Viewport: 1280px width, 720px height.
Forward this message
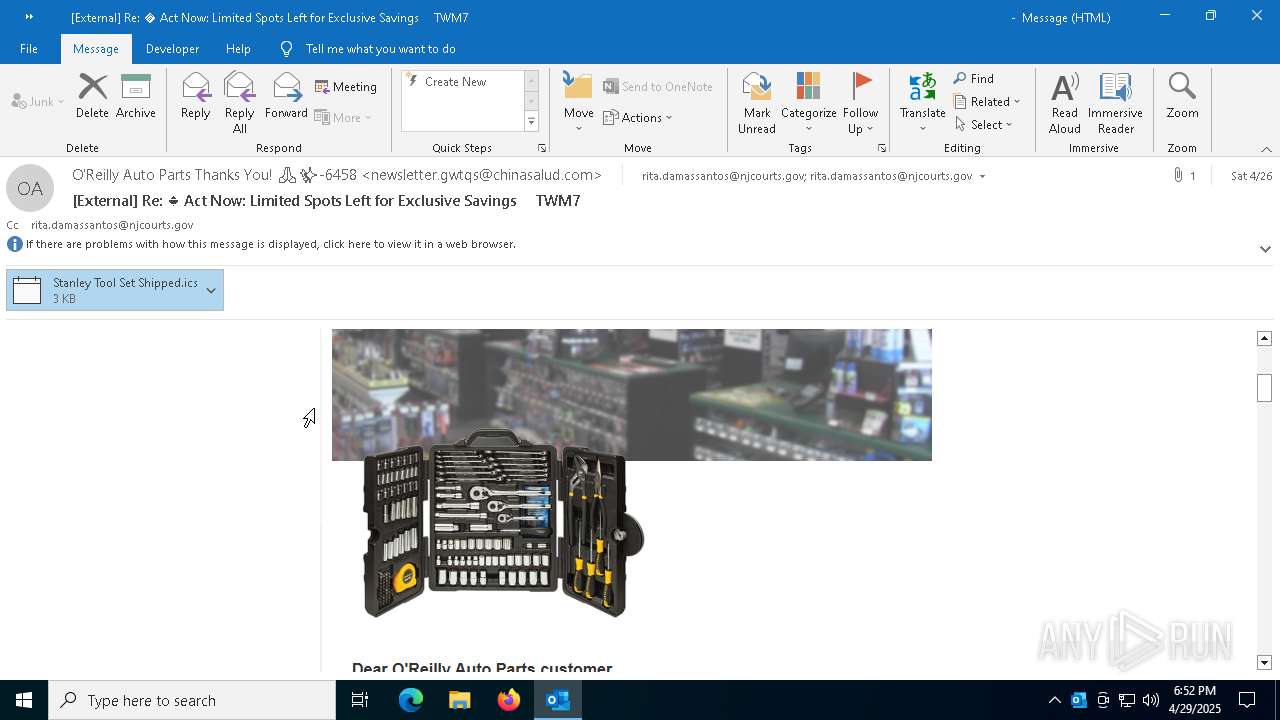[286, 96]
